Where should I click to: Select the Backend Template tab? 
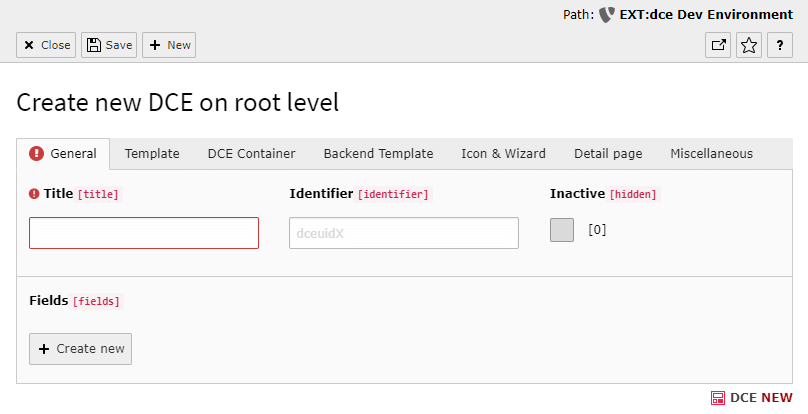pyautogui.click(x=378, y=154)
